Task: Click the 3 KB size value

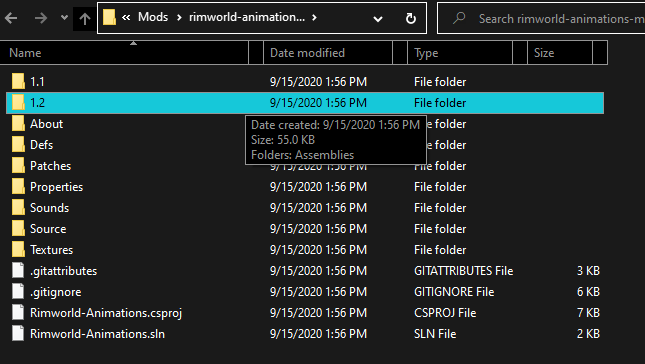Action: [x=588, y=271]
